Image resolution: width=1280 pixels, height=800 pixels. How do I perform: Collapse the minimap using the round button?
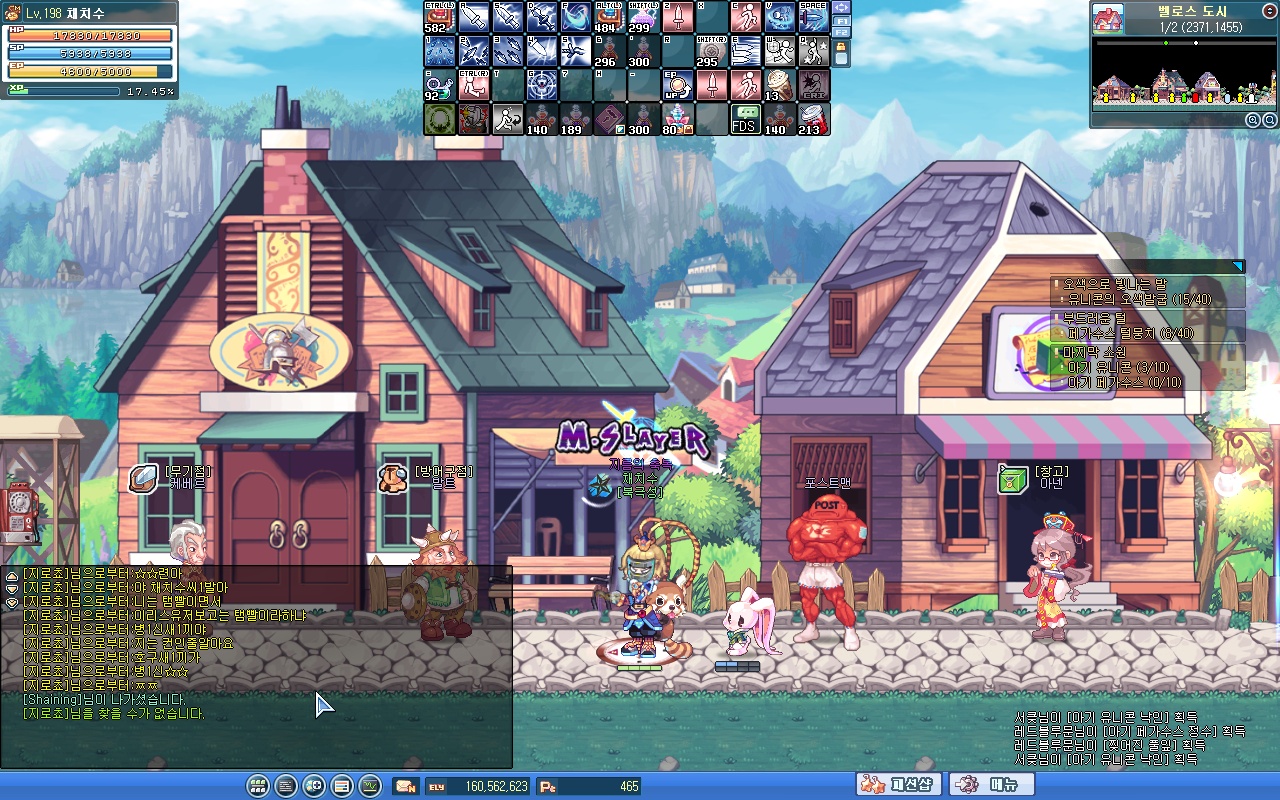(1269, 11)
